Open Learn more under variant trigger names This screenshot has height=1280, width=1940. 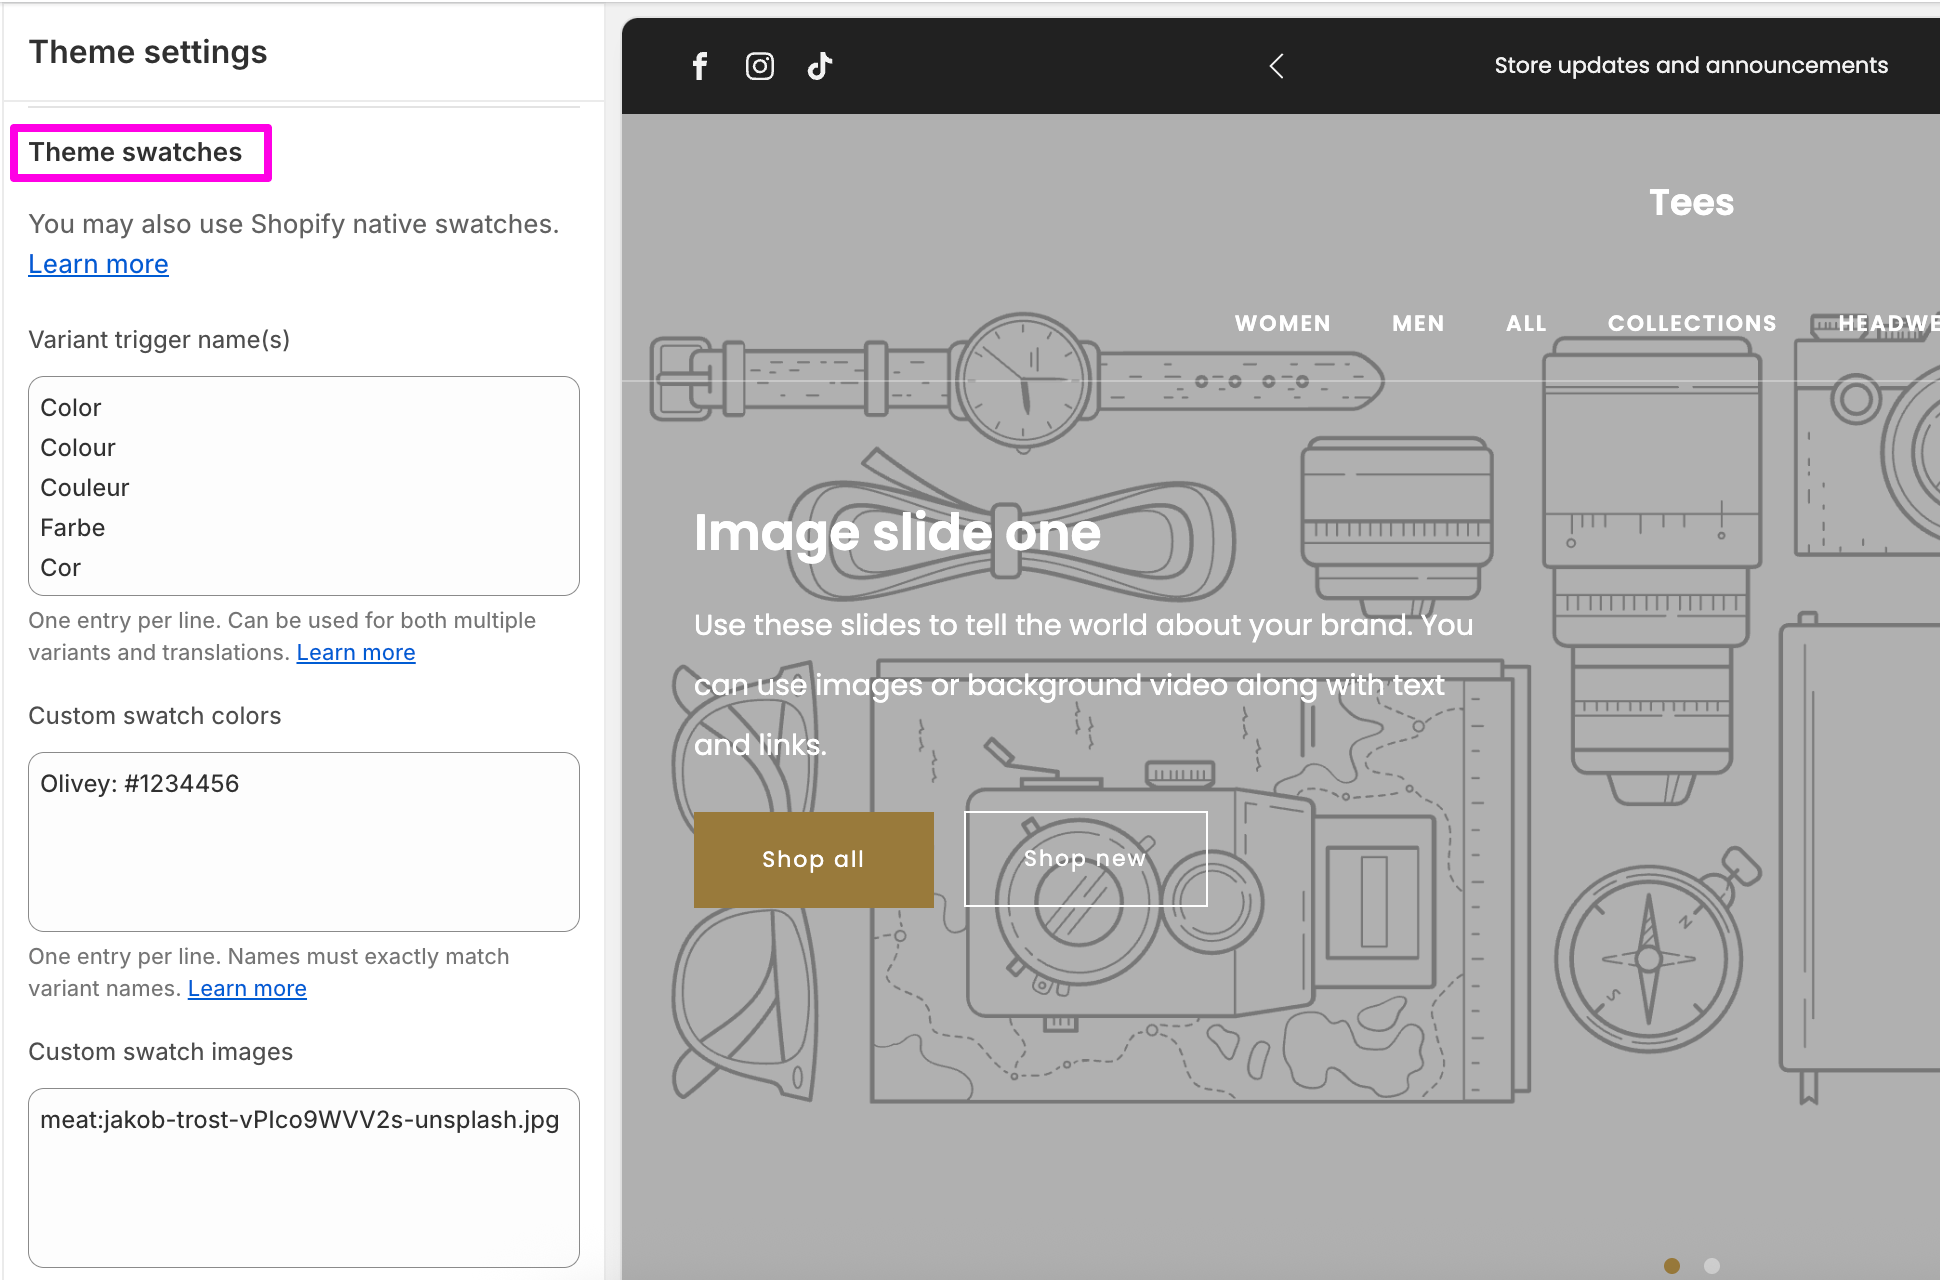[x=356, y=652]
